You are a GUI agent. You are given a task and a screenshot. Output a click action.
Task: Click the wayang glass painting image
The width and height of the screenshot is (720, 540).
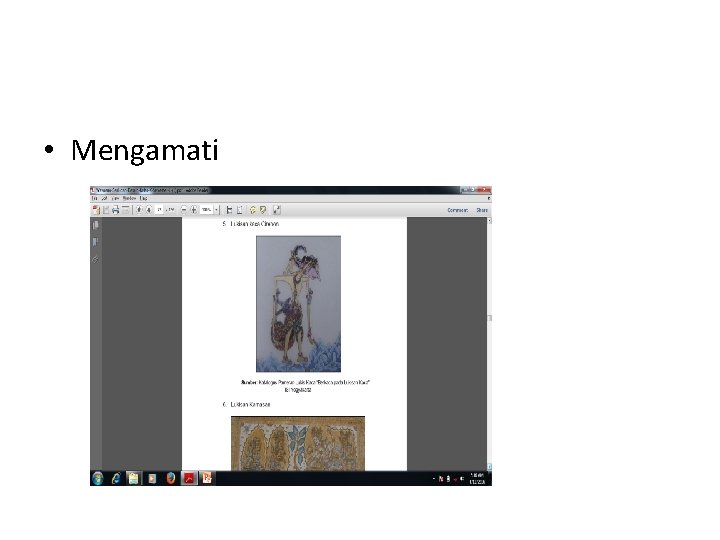(298, 304)
